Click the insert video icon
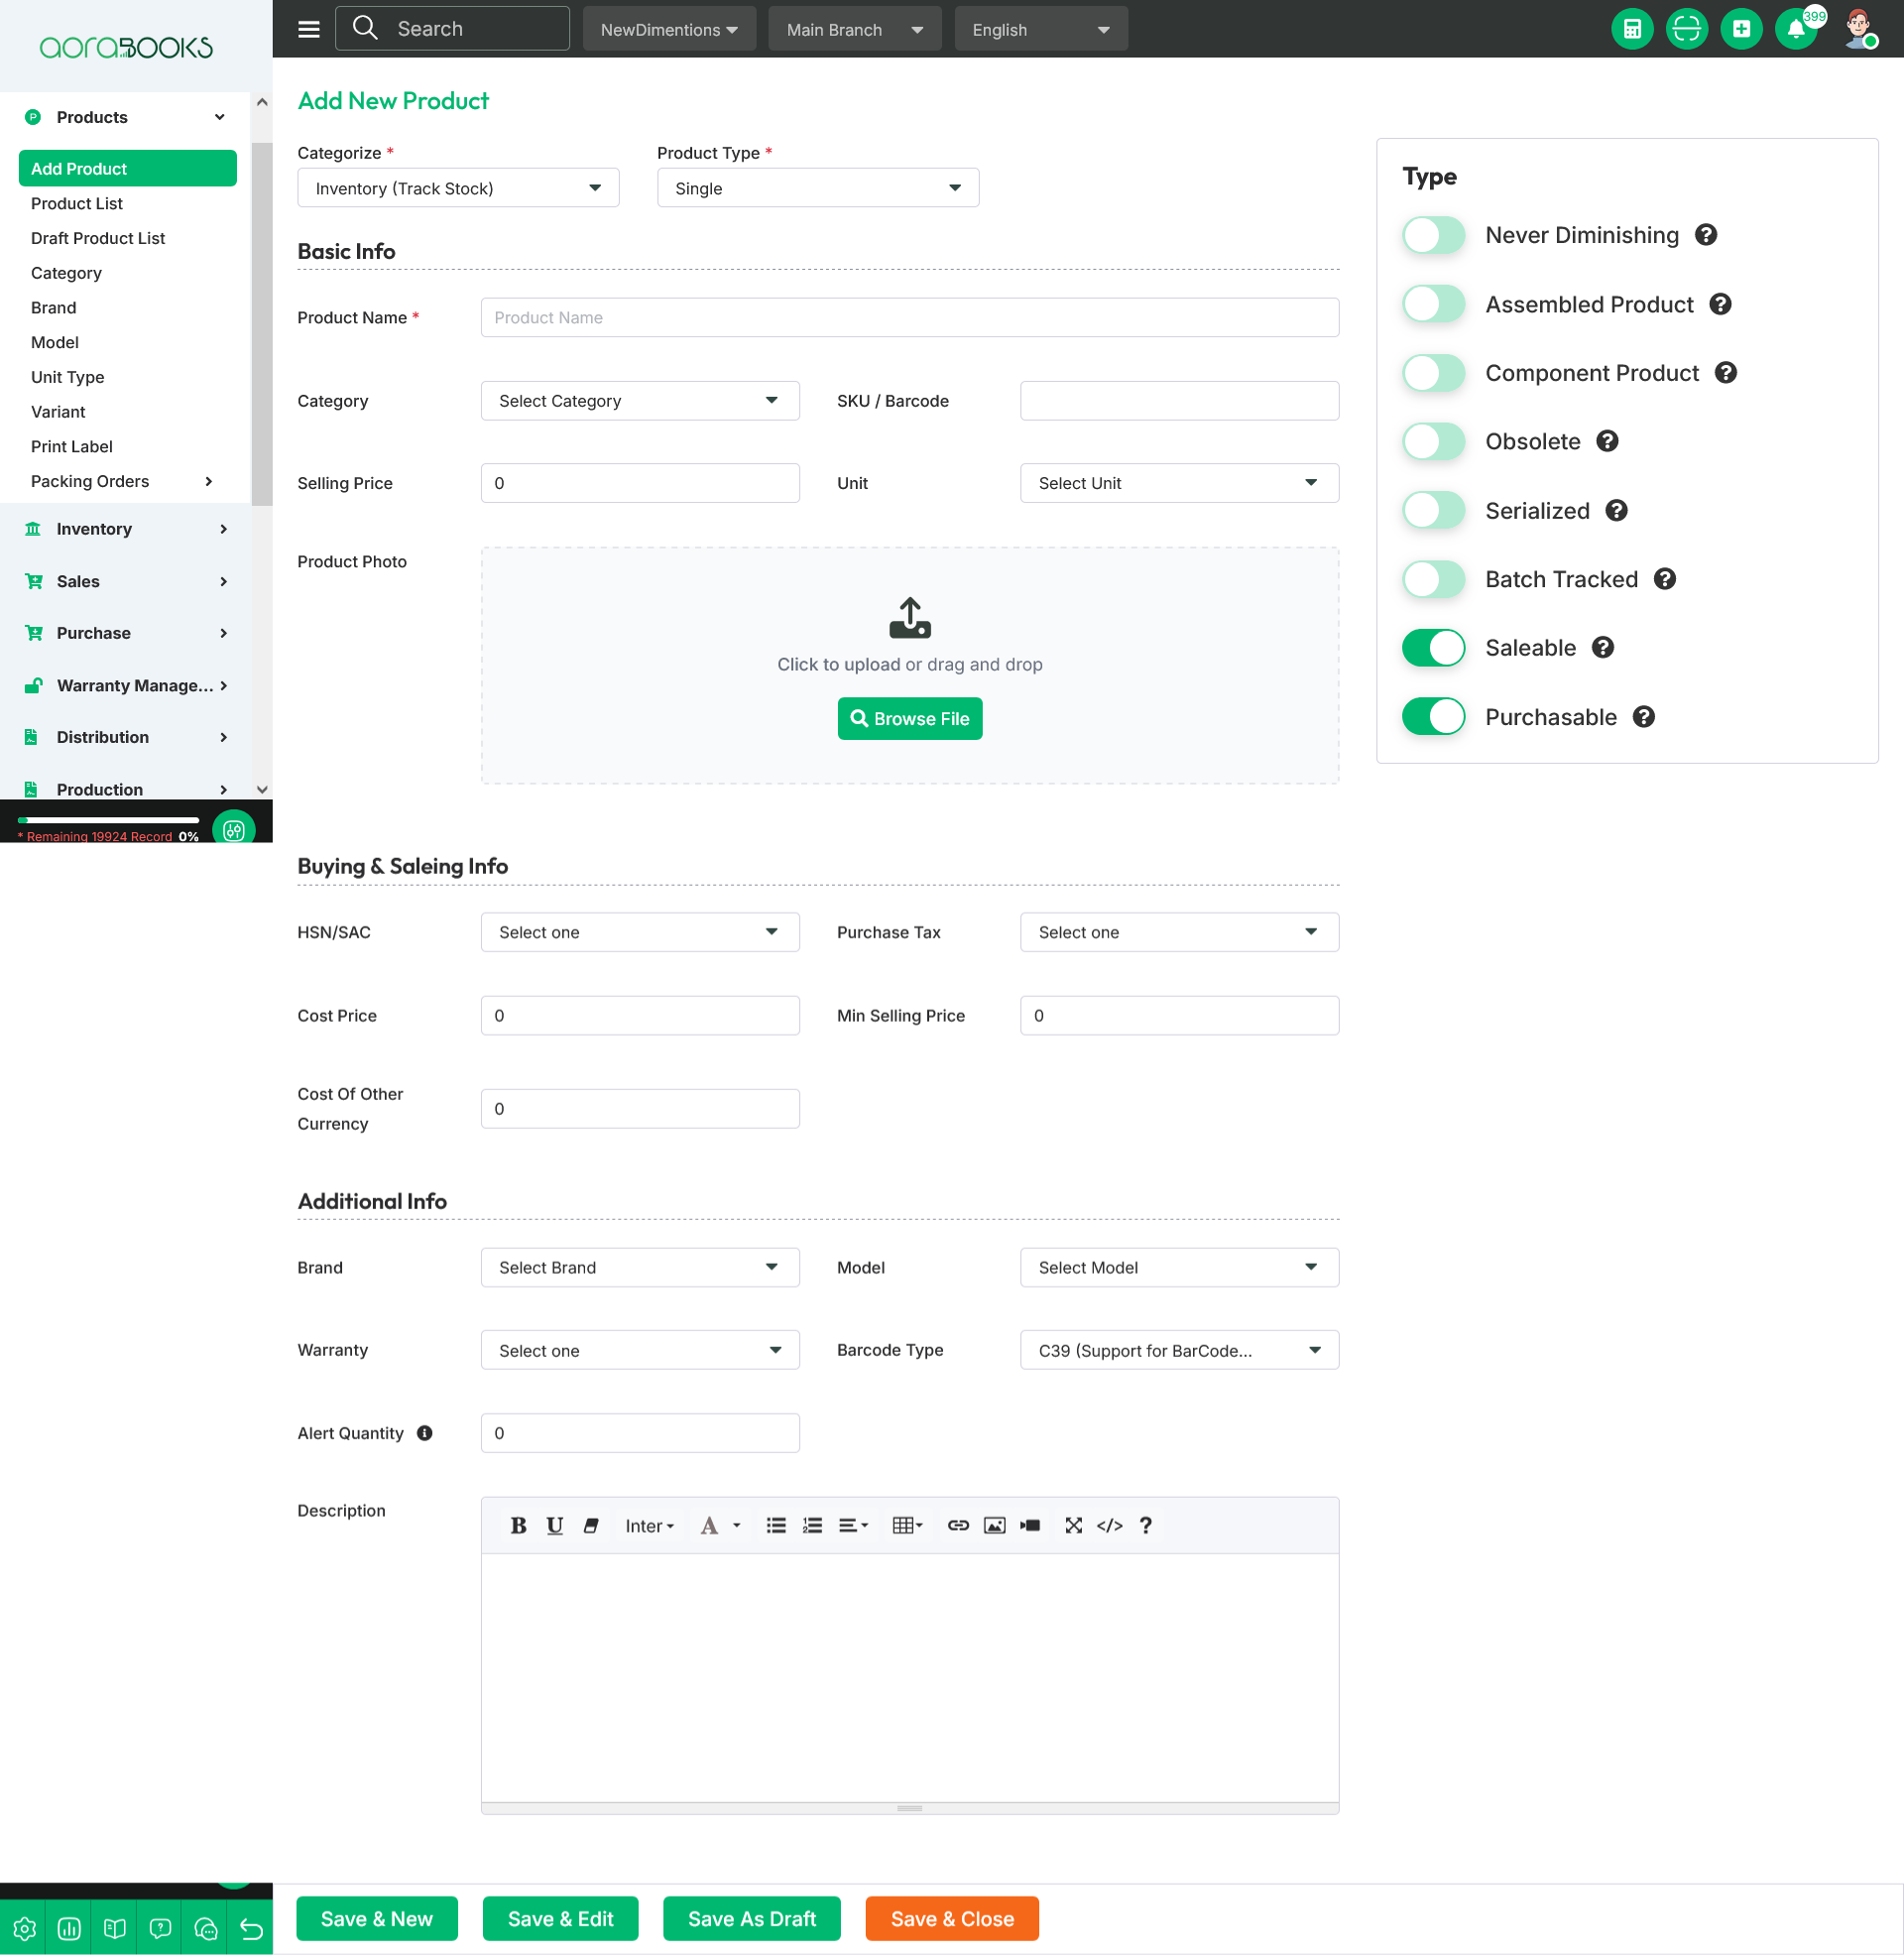The image size is (1904, 1956). click(1030, 1525)
